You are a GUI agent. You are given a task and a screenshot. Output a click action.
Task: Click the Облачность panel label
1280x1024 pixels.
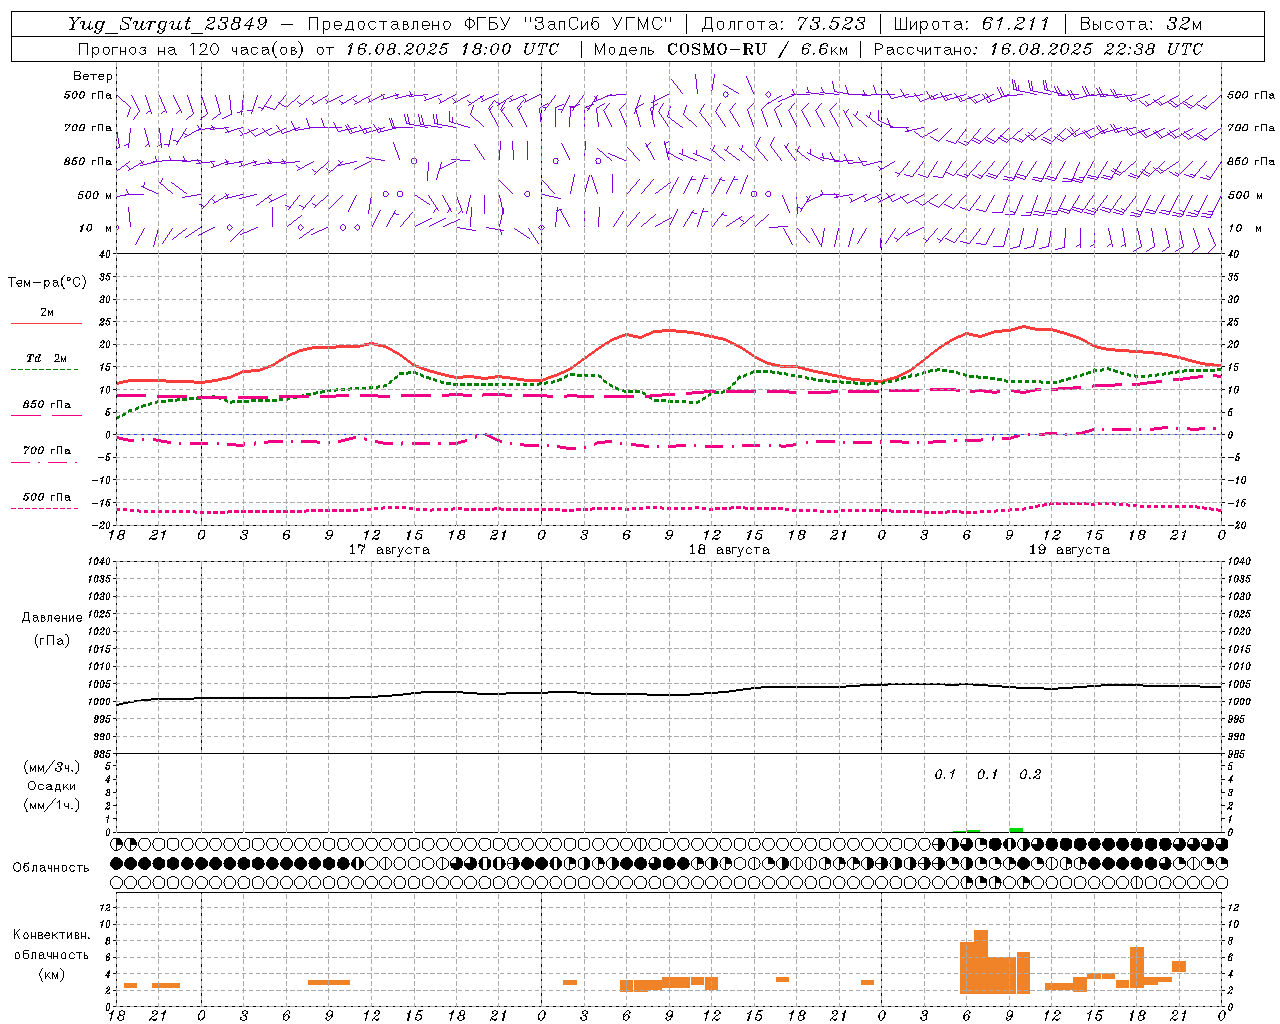51,868
